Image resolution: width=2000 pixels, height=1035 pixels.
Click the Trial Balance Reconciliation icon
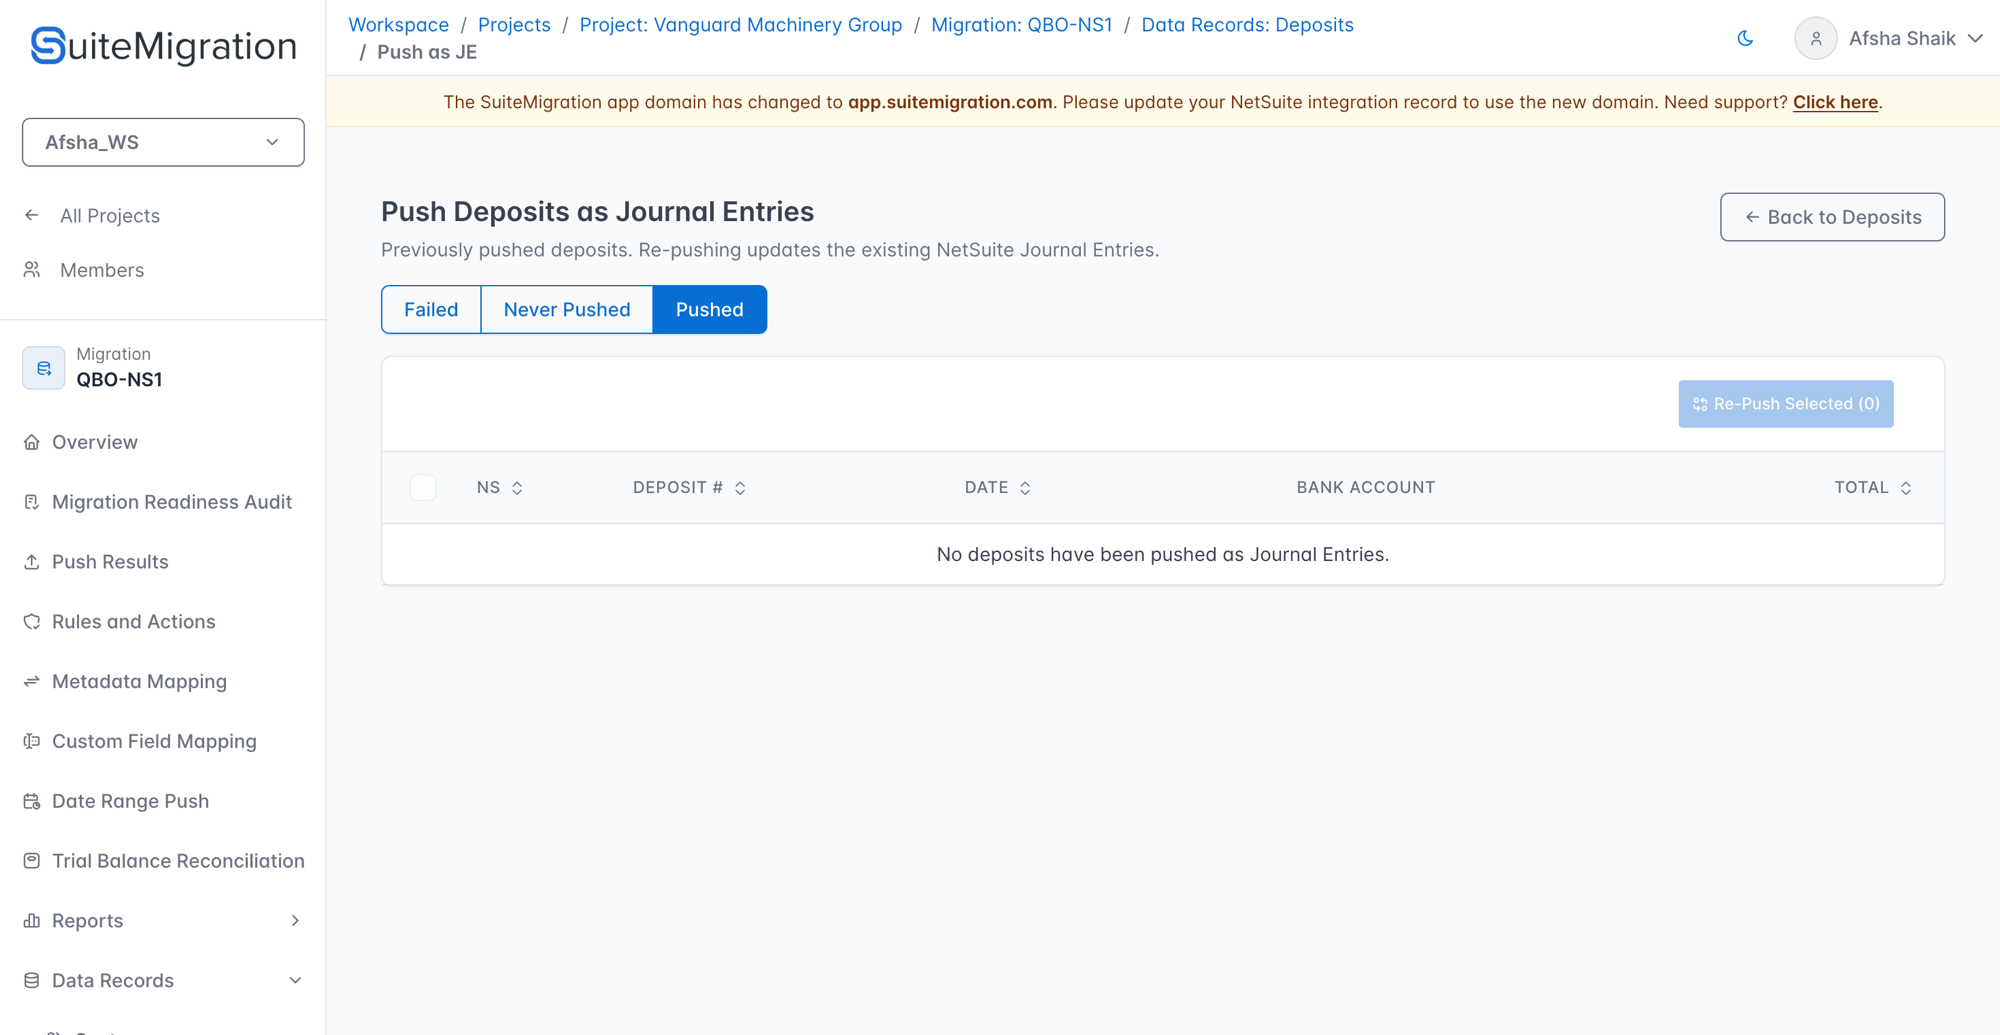point(32,861)
